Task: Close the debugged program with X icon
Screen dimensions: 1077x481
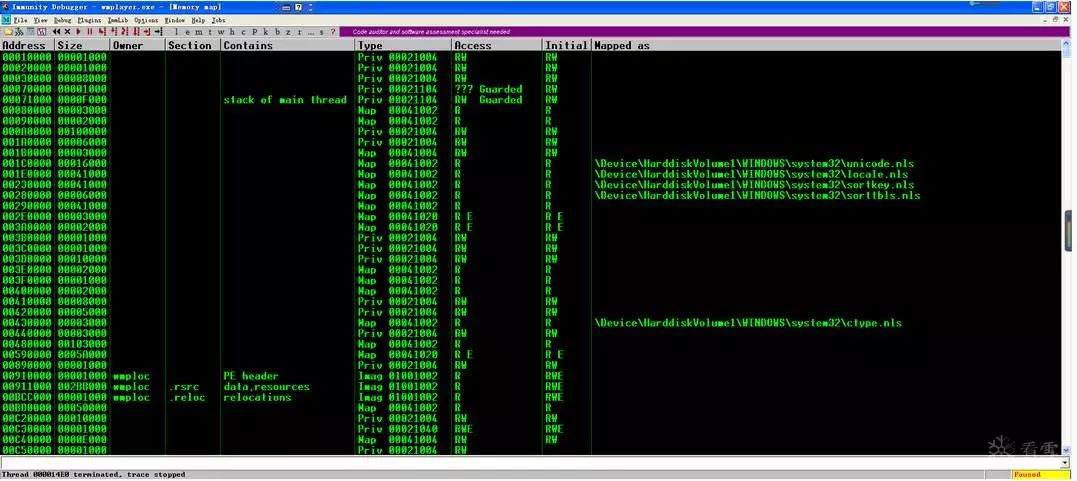Action: point(67,32)
